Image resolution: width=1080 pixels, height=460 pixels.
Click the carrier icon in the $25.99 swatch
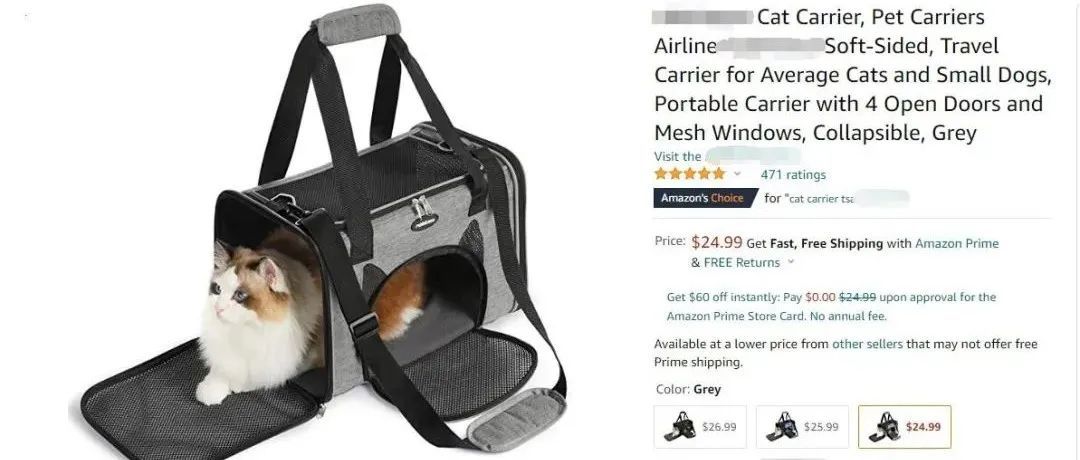(782, 427)
